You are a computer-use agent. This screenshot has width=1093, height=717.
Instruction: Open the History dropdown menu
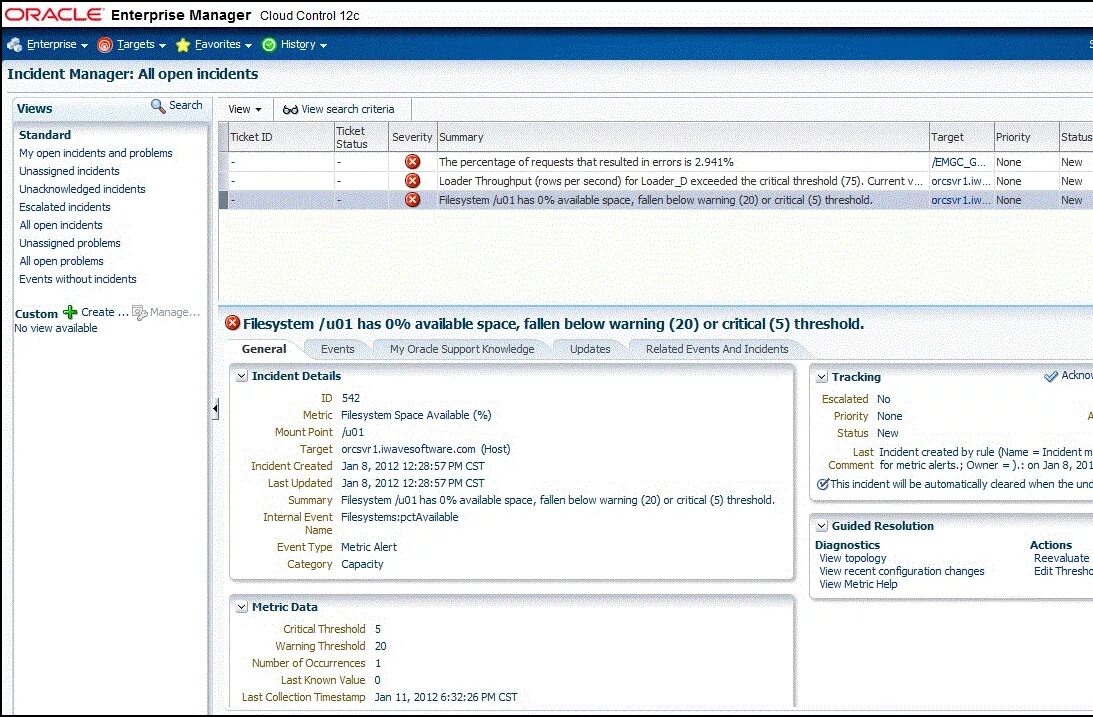(x=304, y=45)
